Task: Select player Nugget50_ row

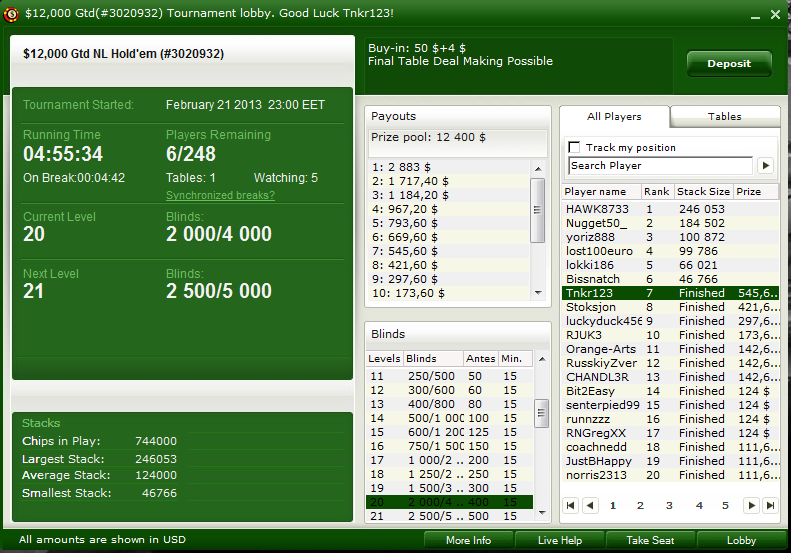Action: [671, 223]
